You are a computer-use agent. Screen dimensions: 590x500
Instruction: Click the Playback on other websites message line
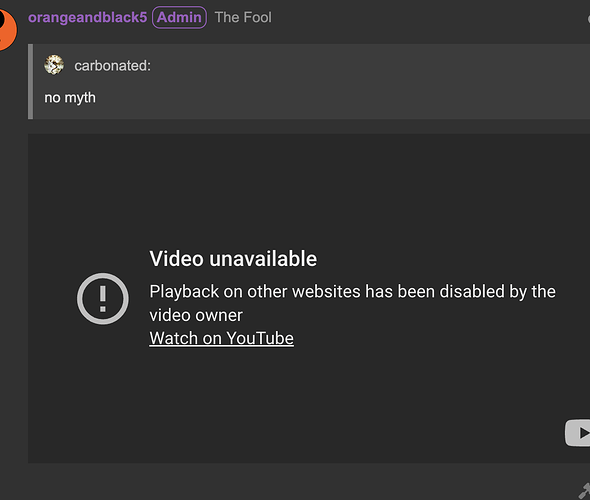click(352, 292)
